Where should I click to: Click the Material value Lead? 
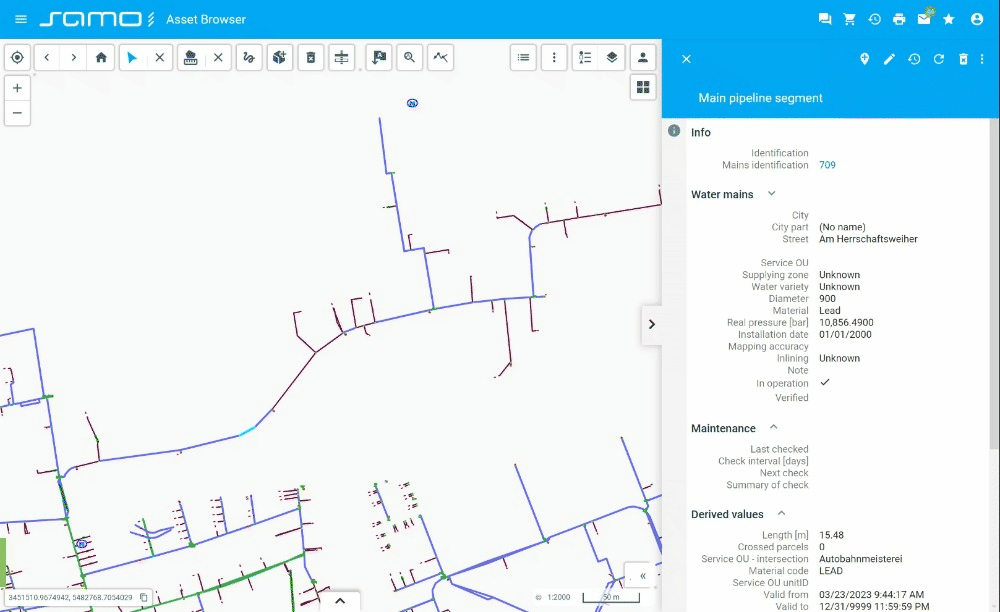pyautogui.click(x=829, y=310)
